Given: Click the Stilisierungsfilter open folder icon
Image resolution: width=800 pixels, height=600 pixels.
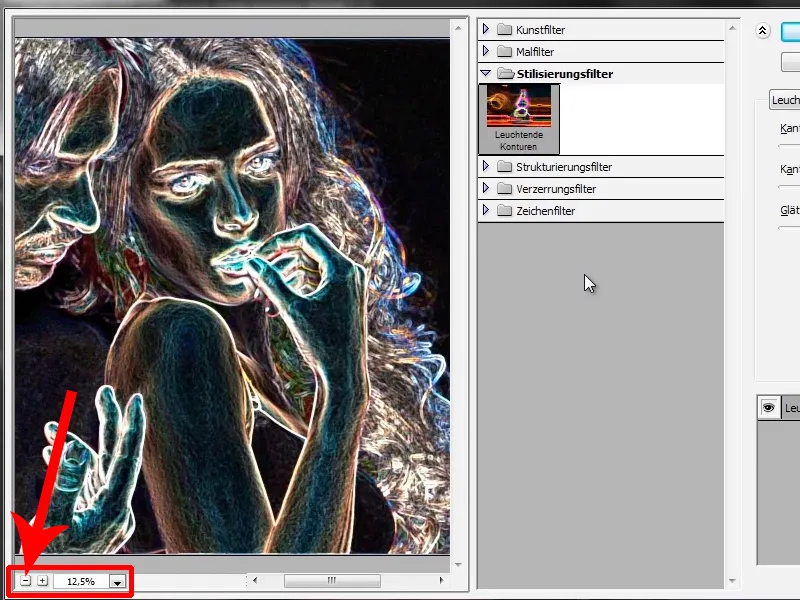Looking at the screenshot, I should coord(505,73).
